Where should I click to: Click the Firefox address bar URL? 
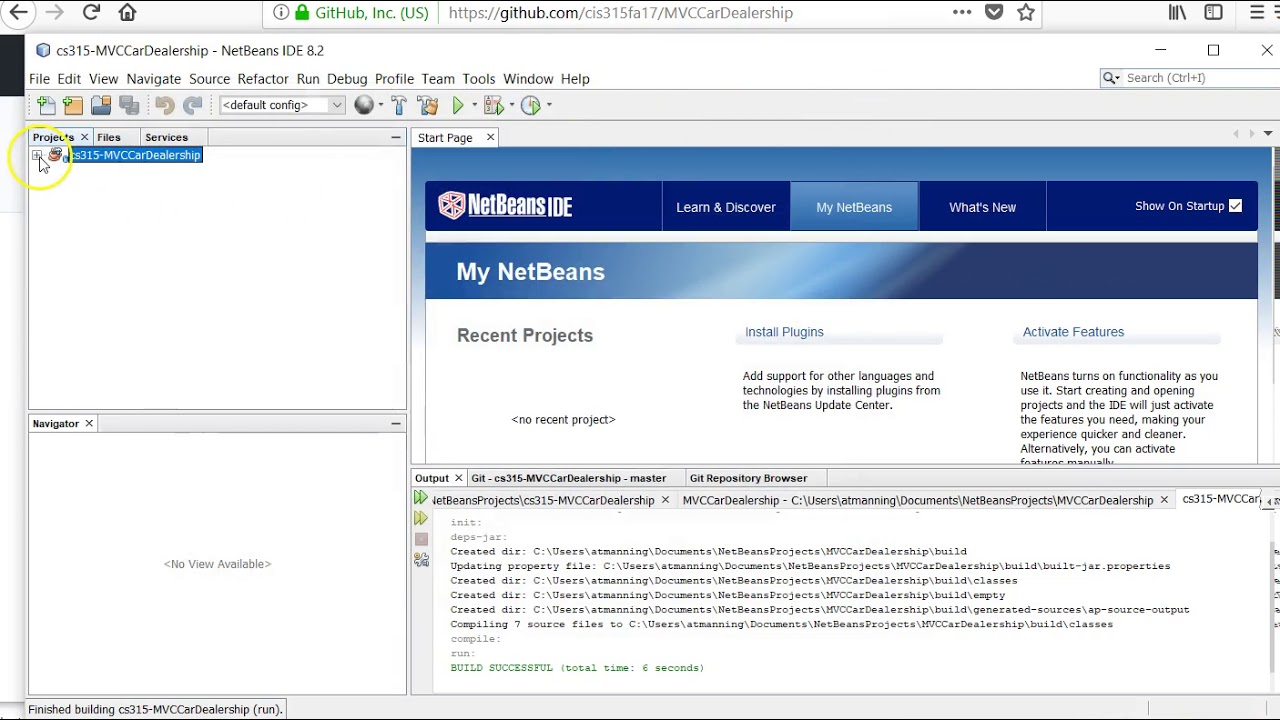pos(620,13)
